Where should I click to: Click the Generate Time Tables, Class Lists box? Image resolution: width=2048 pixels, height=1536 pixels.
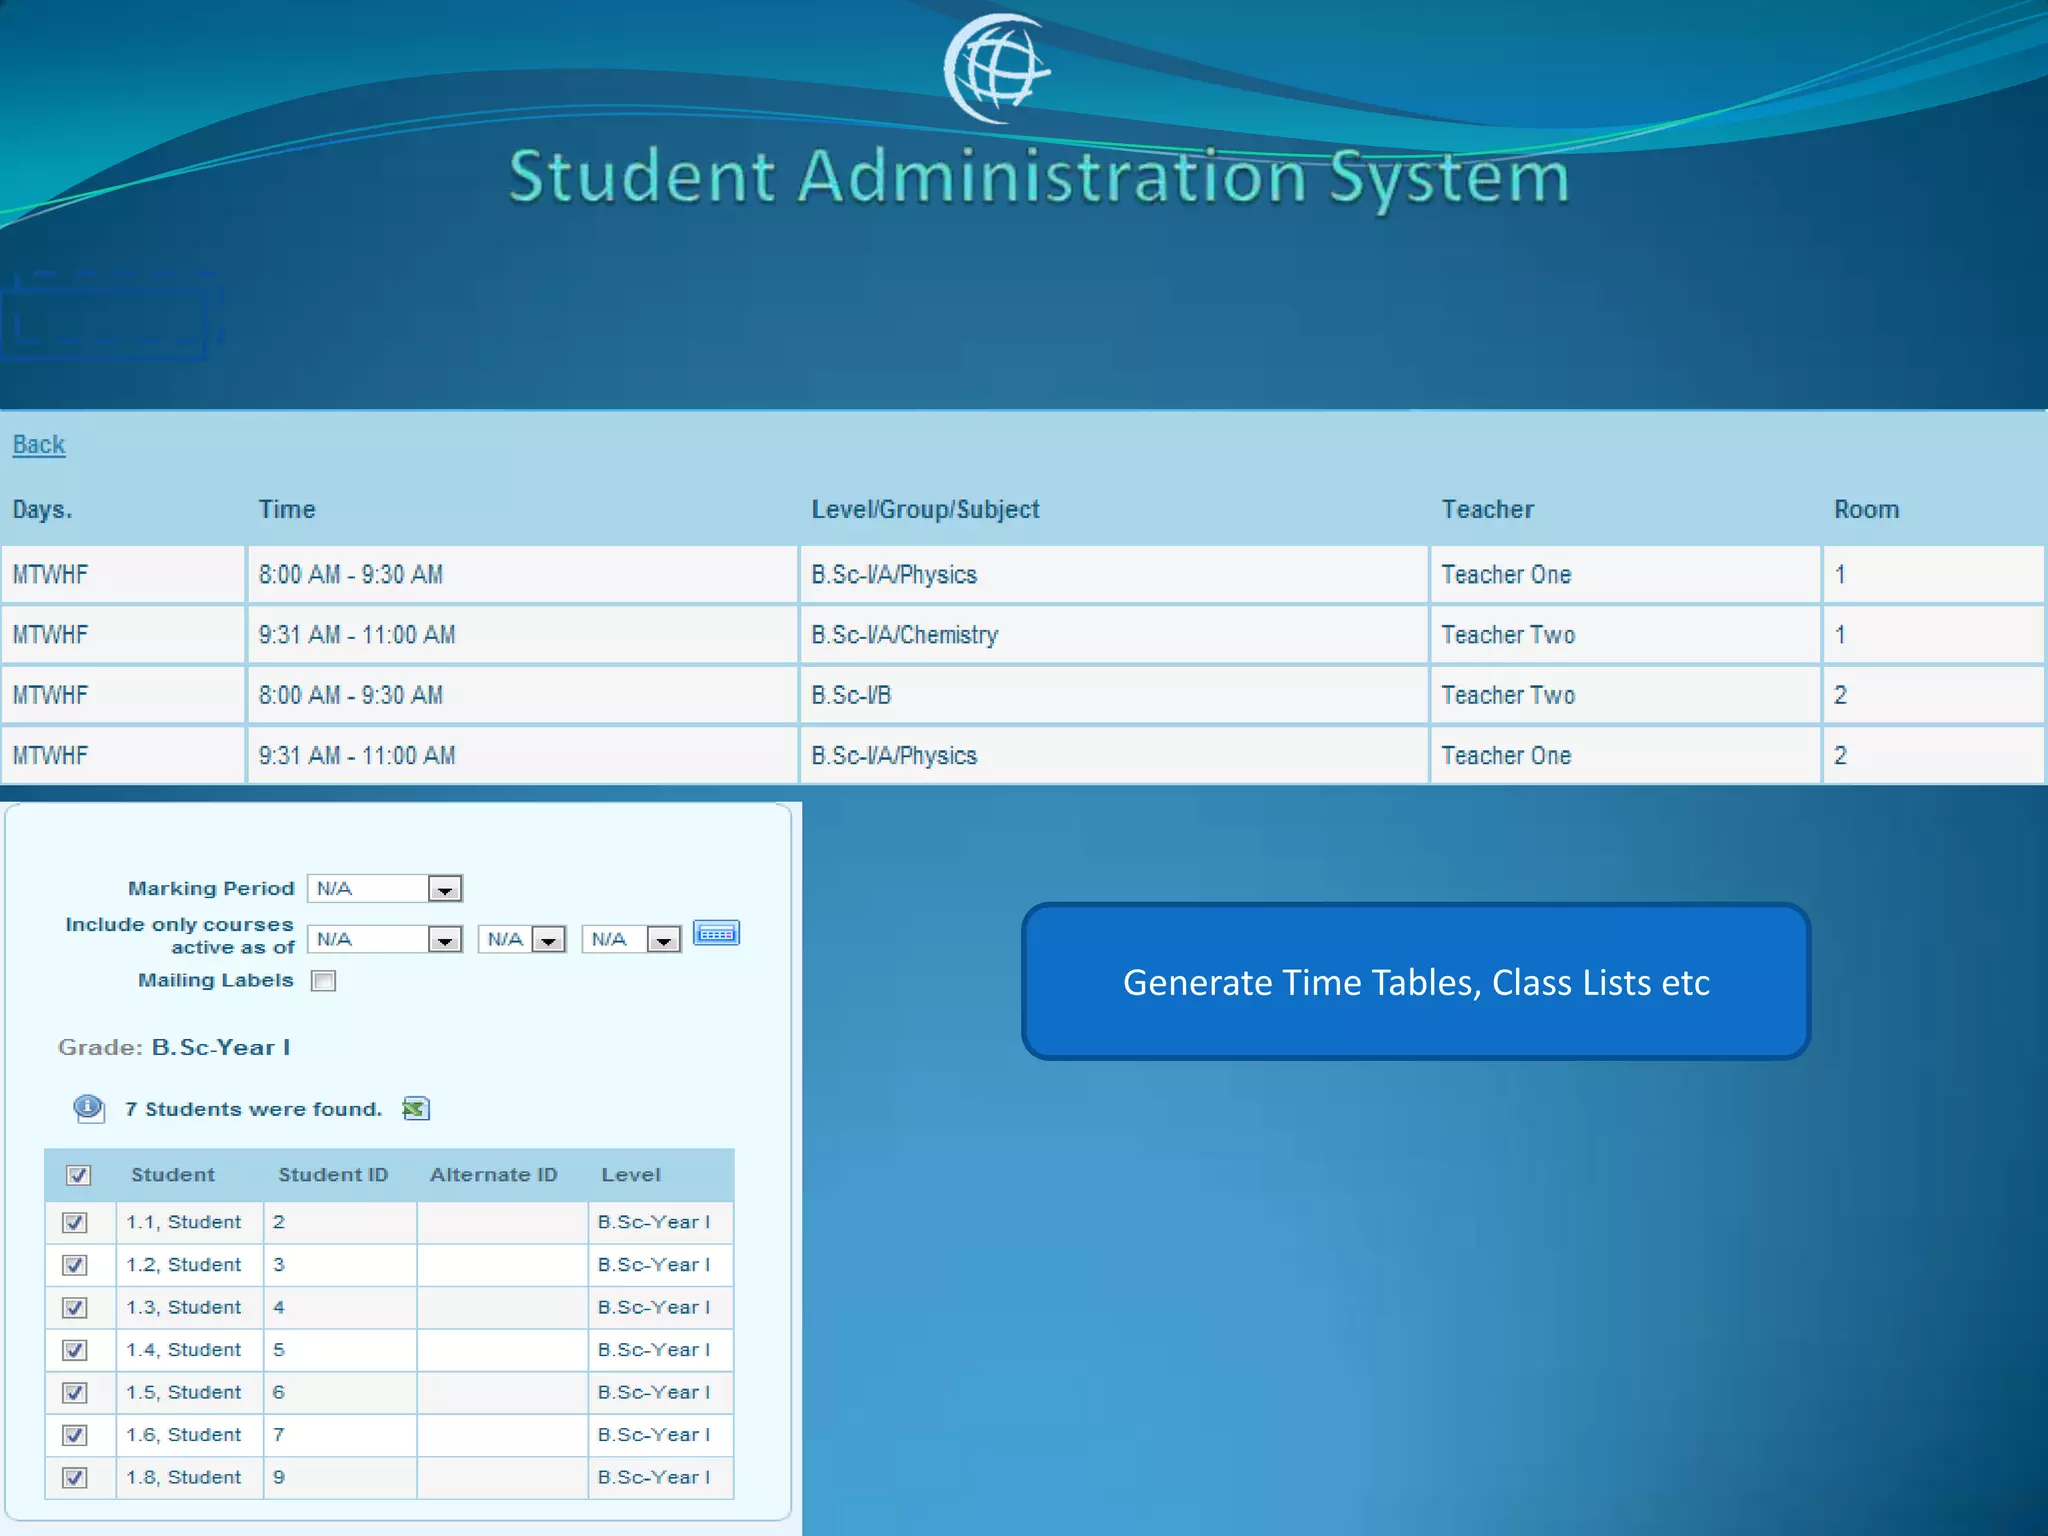click(x=1416, y=981)
